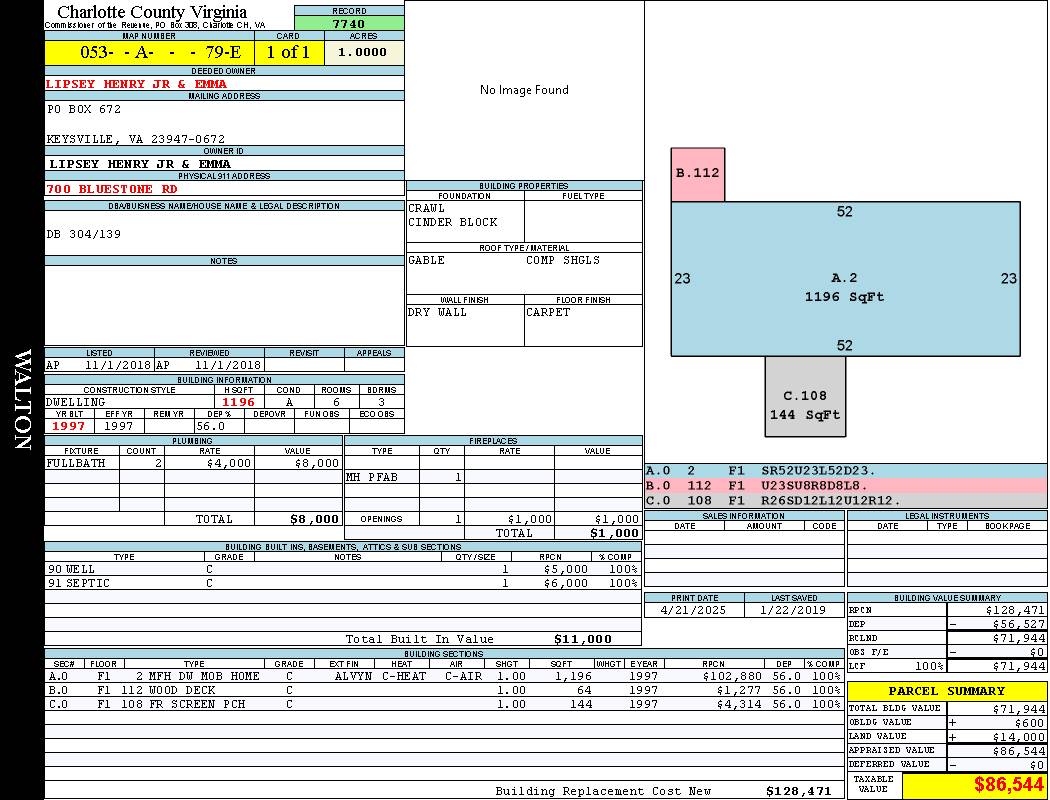This screenshot has height=800, width=1050.
Task: Click floor finish value CARPET
Action: point(548,312)
